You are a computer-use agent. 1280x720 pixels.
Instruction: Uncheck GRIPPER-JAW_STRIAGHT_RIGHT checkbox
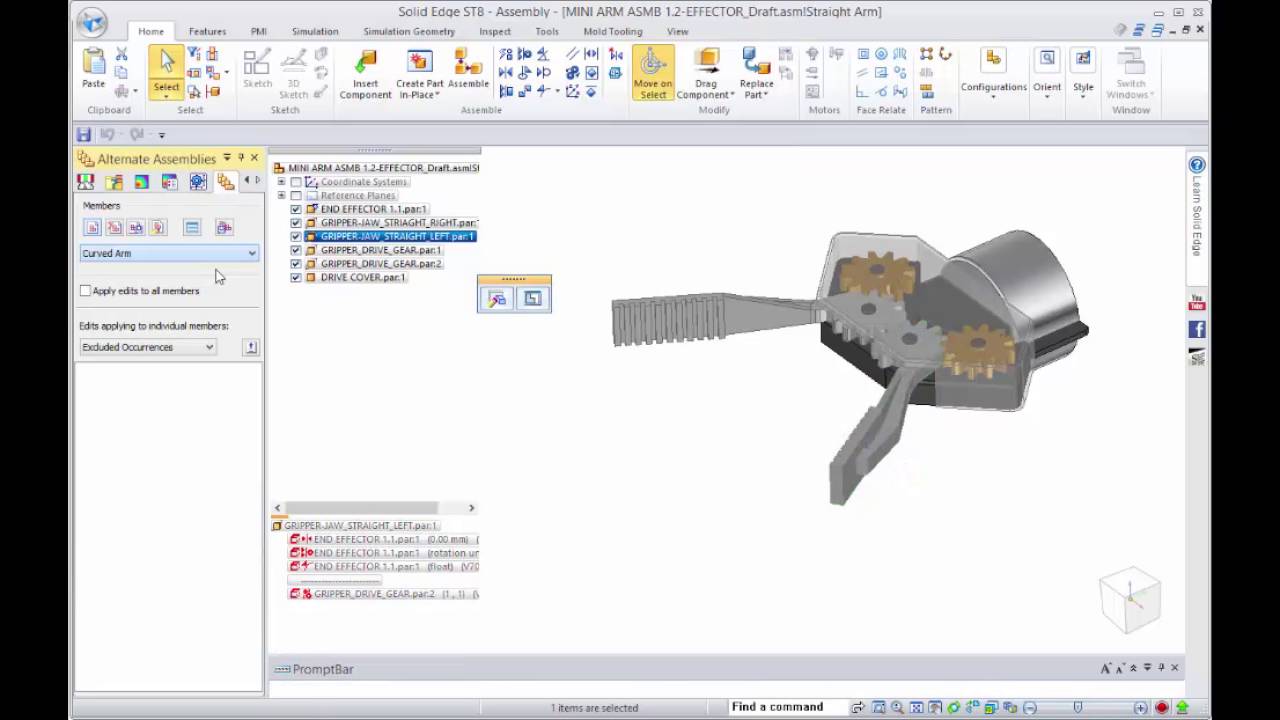[x=296, y=223]
